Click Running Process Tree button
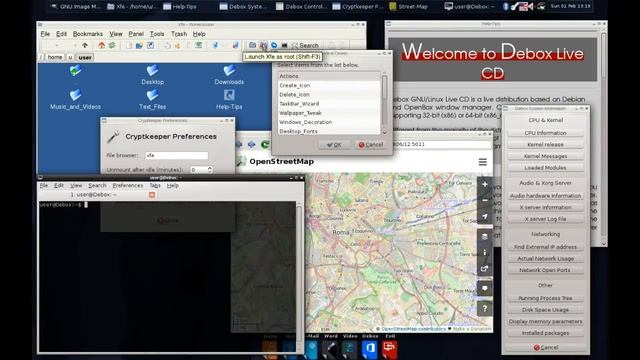Screen dimensions: 640x360 [545, 298]
